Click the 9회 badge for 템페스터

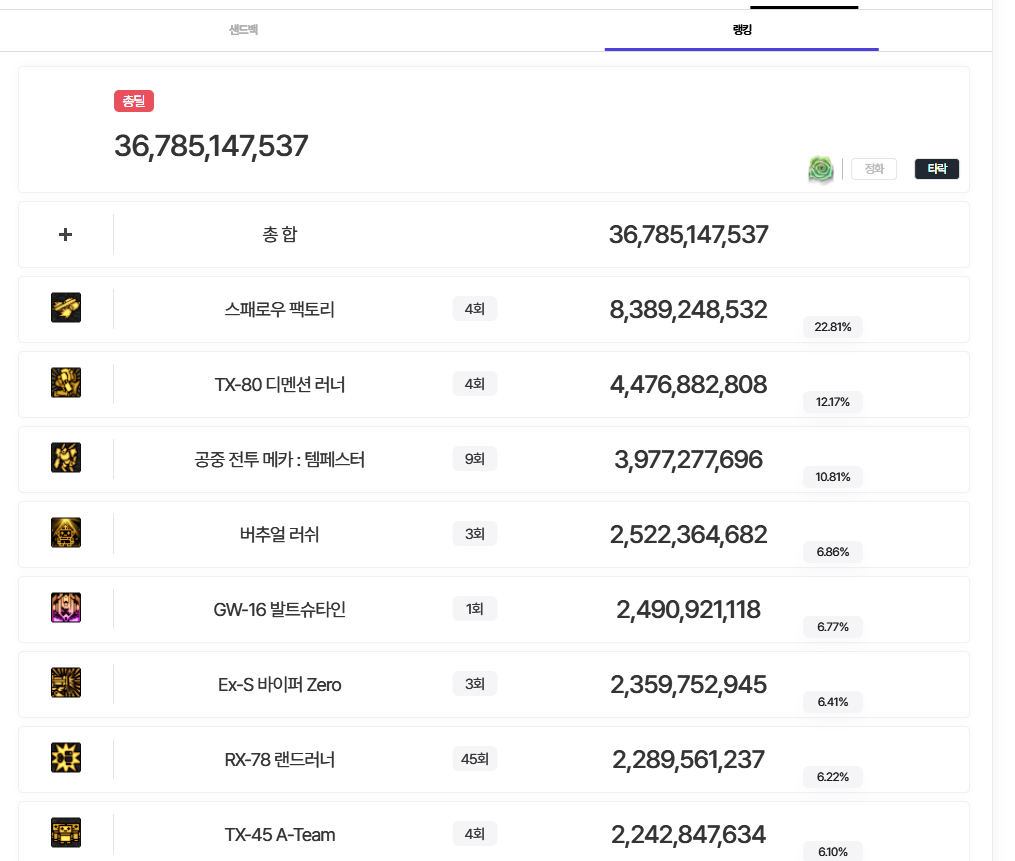475,459
